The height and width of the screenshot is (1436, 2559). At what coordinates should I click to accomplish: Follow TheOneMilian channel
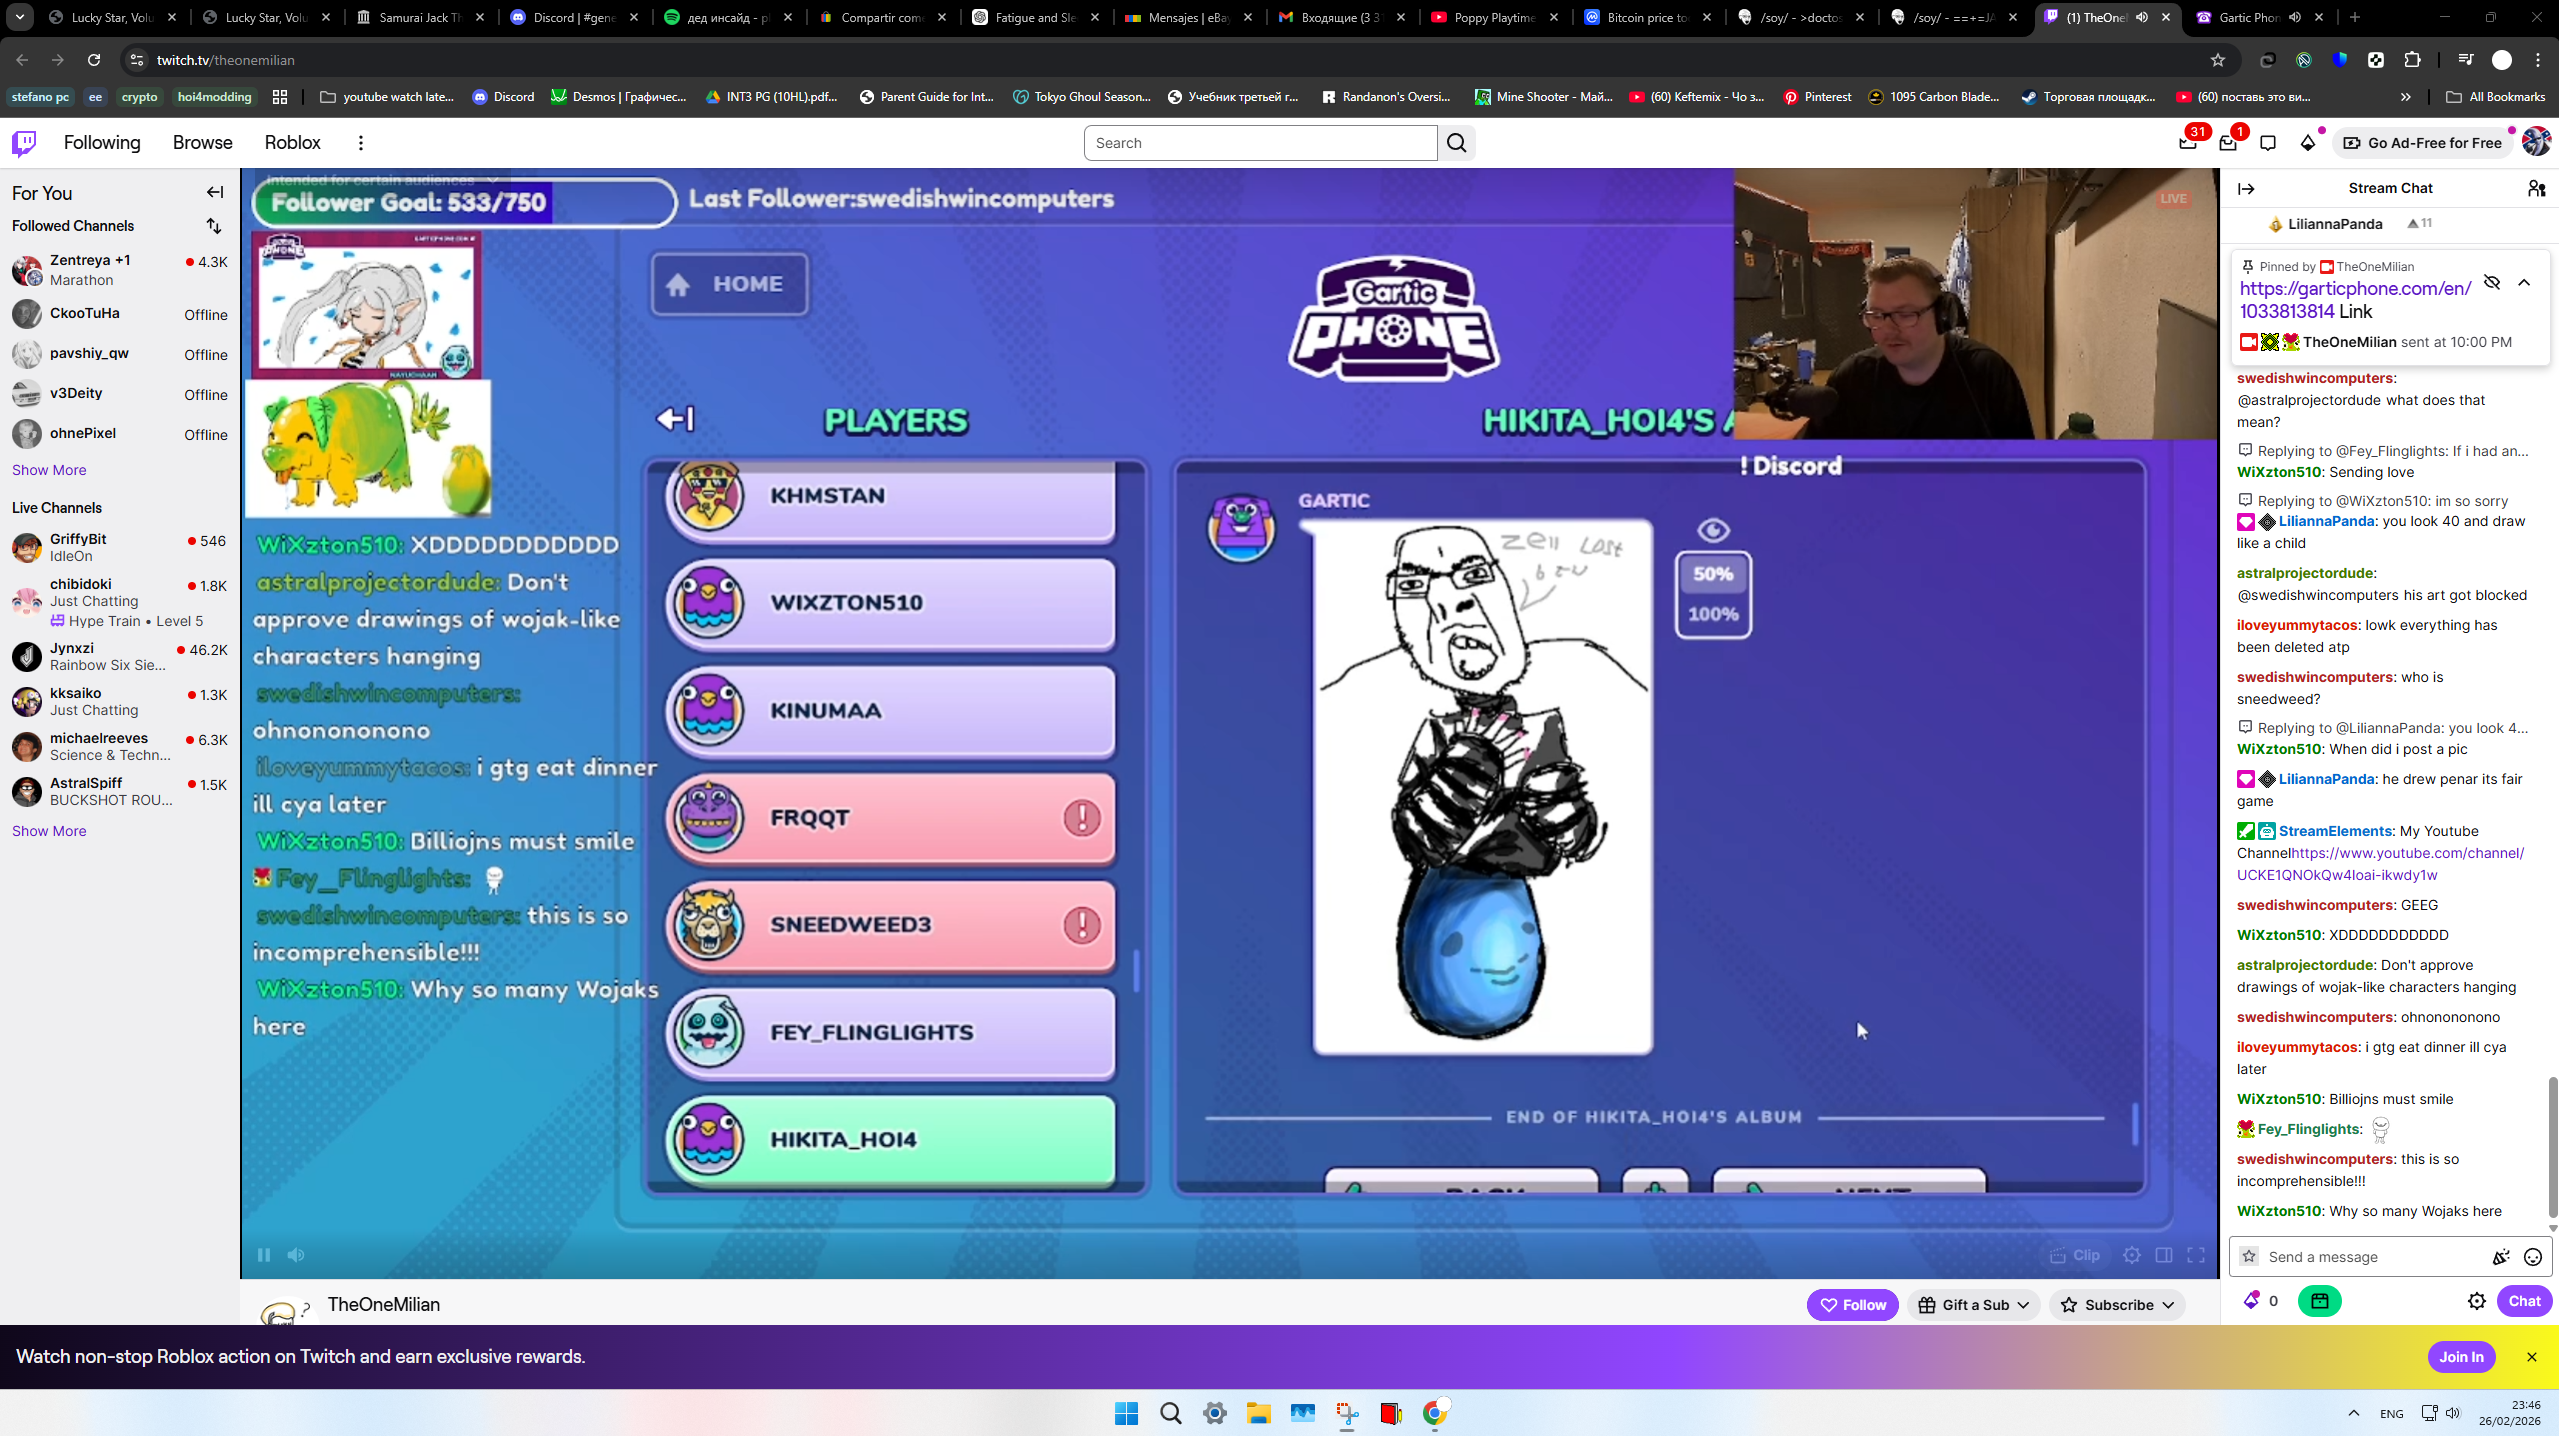(1852, 1305)
